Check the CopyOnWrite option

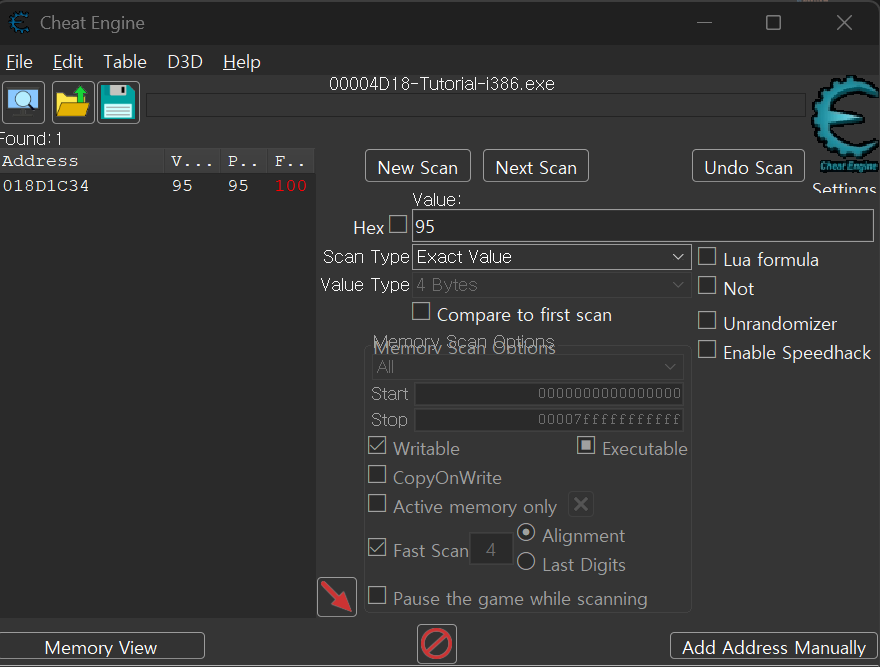click(x=377, y=475)
